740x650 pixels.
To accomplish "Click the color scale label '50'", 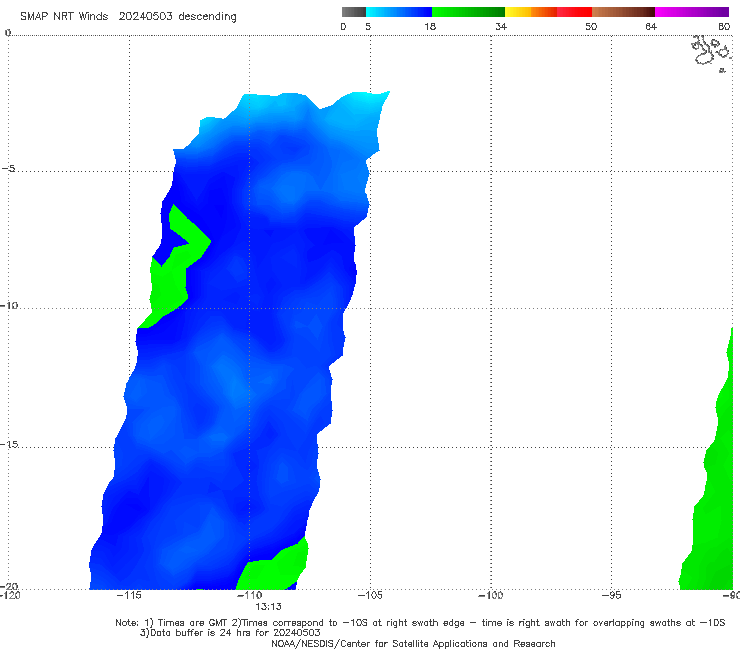I will 591,26.
